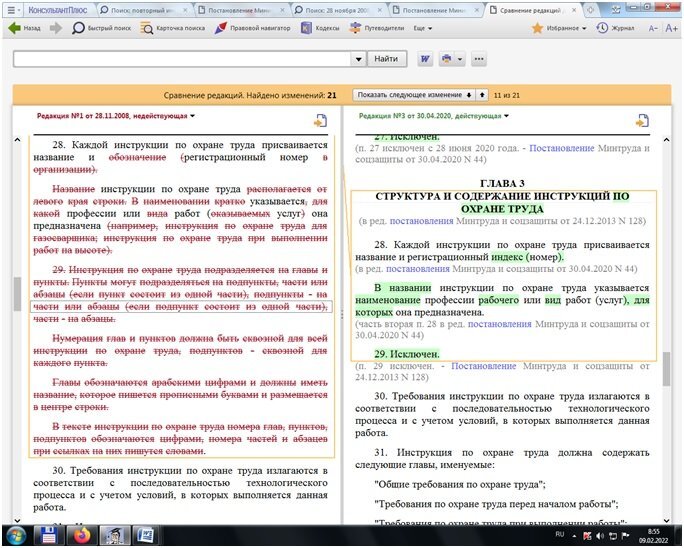Switch to first Постановление Мин... tab

click(239, 10)
